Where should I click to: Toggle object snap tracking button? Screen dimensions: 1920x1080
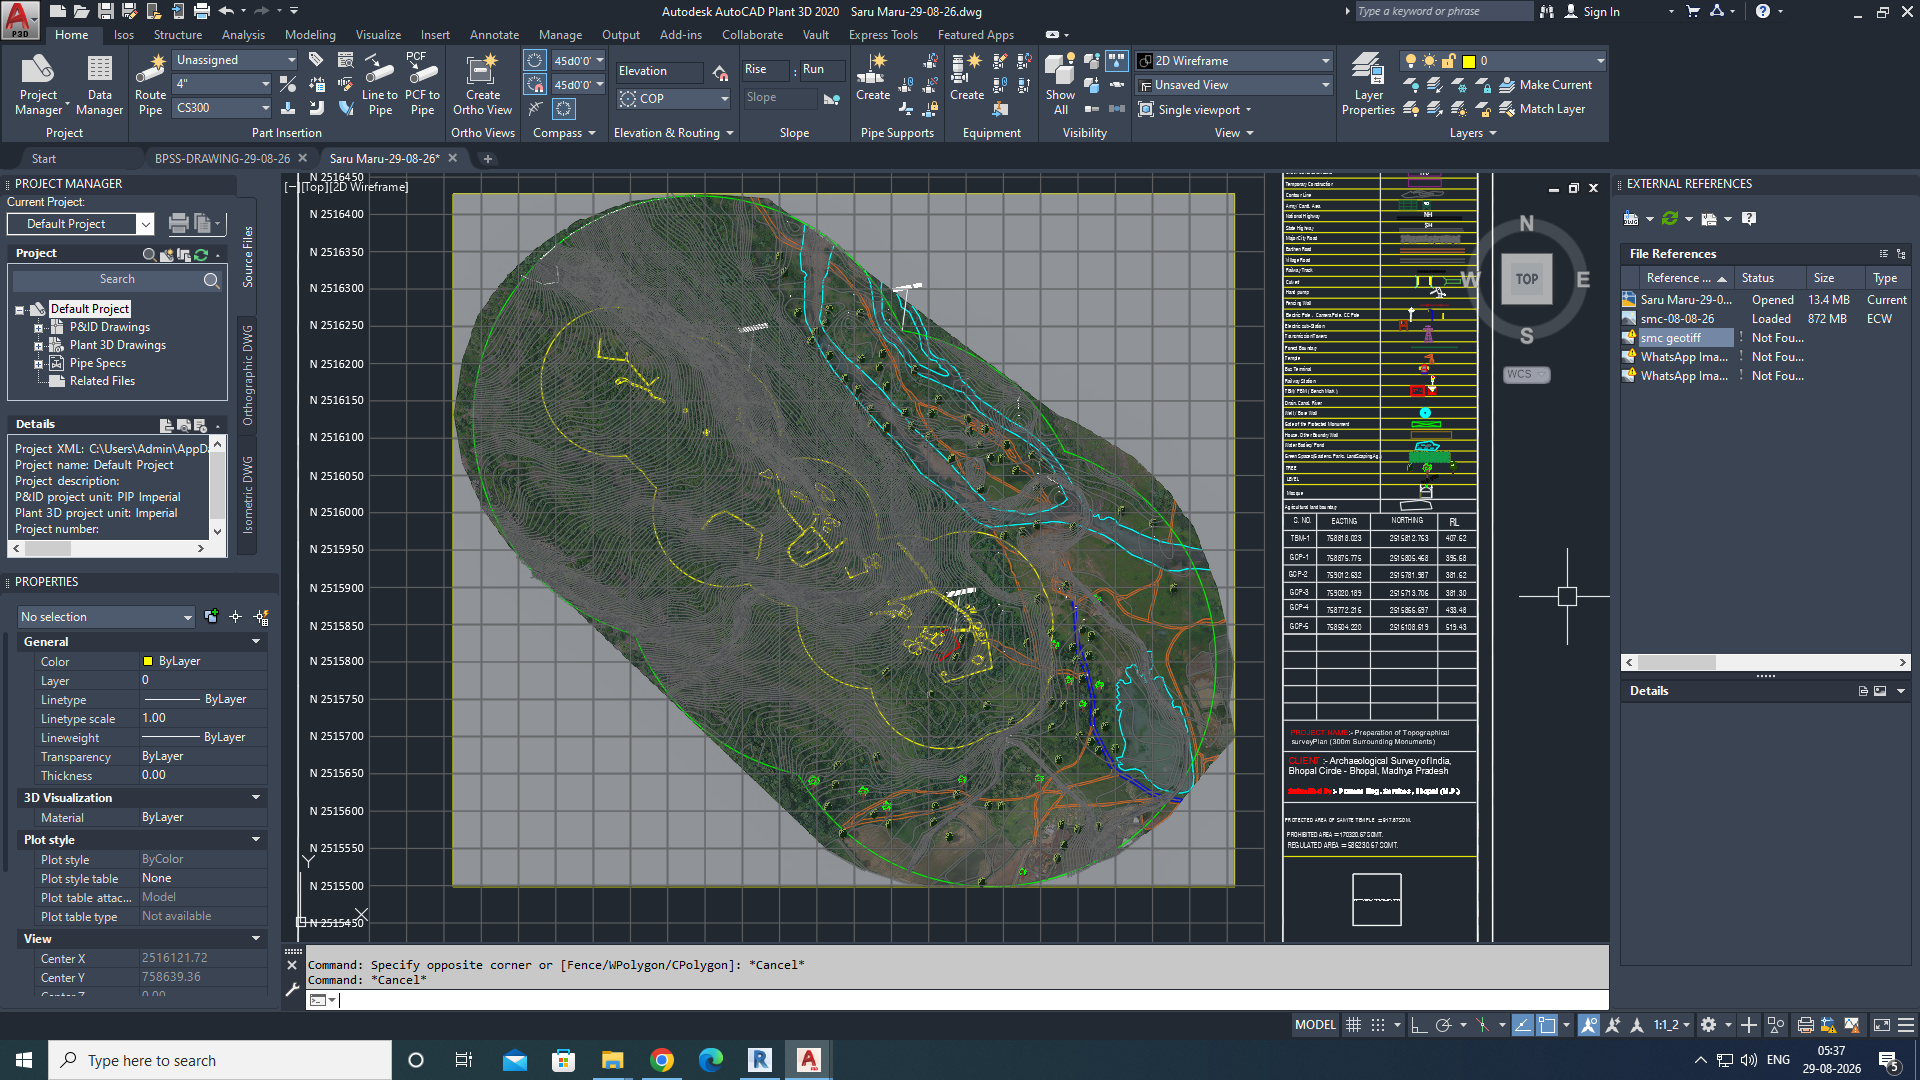point(1522,1025)
